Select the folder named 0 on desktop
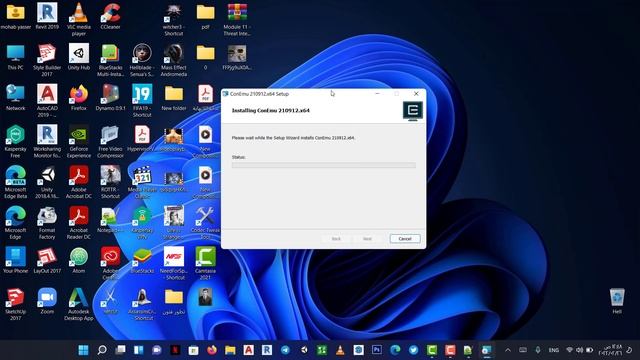The image size is (640, 360). 205,57
